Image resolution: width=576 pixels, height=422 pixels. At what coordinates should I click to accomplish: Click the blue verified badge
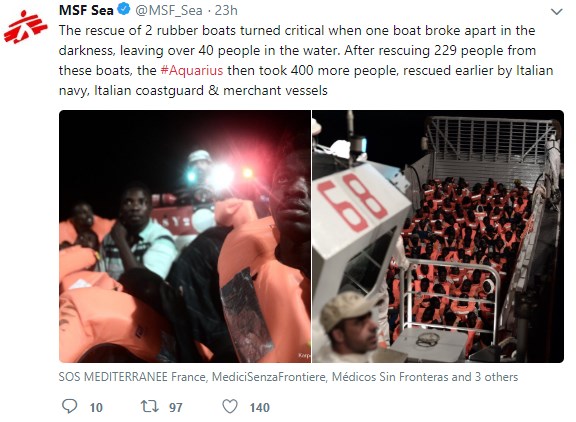click(124, 10)
